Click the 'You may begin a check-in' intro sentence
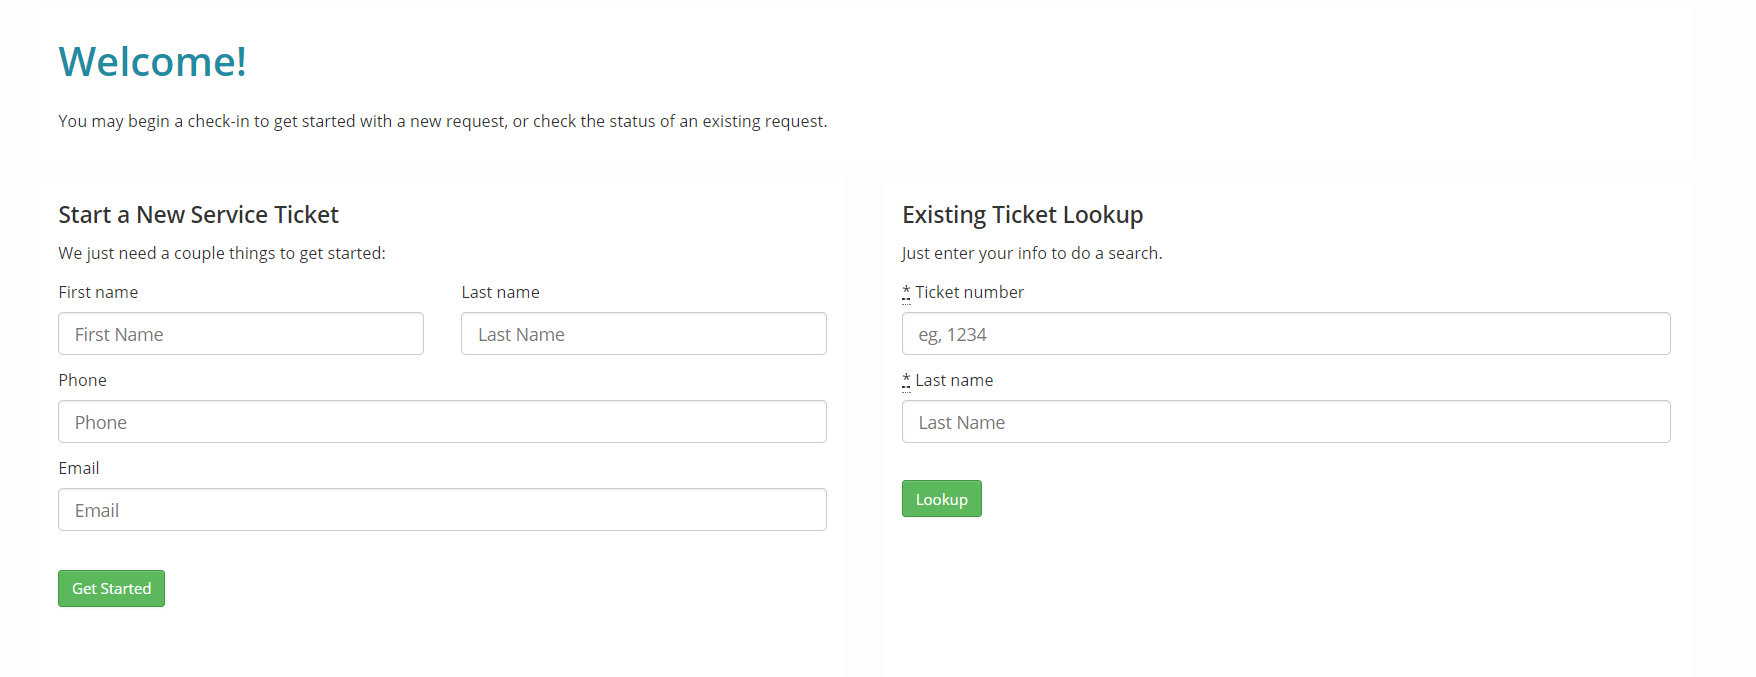The image size is (1756, 677). point(443,121)
